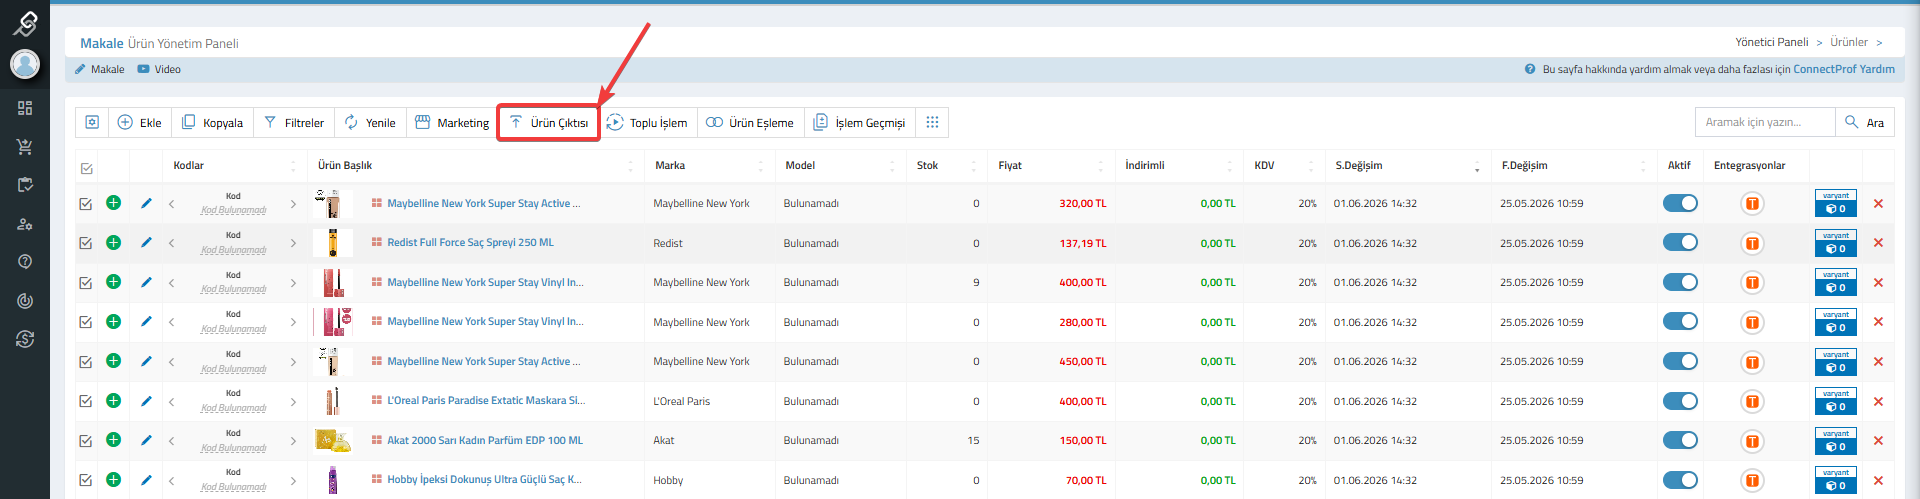Open Kodlar column sort menu
This screenshot has height=499, width=1920.
click(x=293, y=166)
